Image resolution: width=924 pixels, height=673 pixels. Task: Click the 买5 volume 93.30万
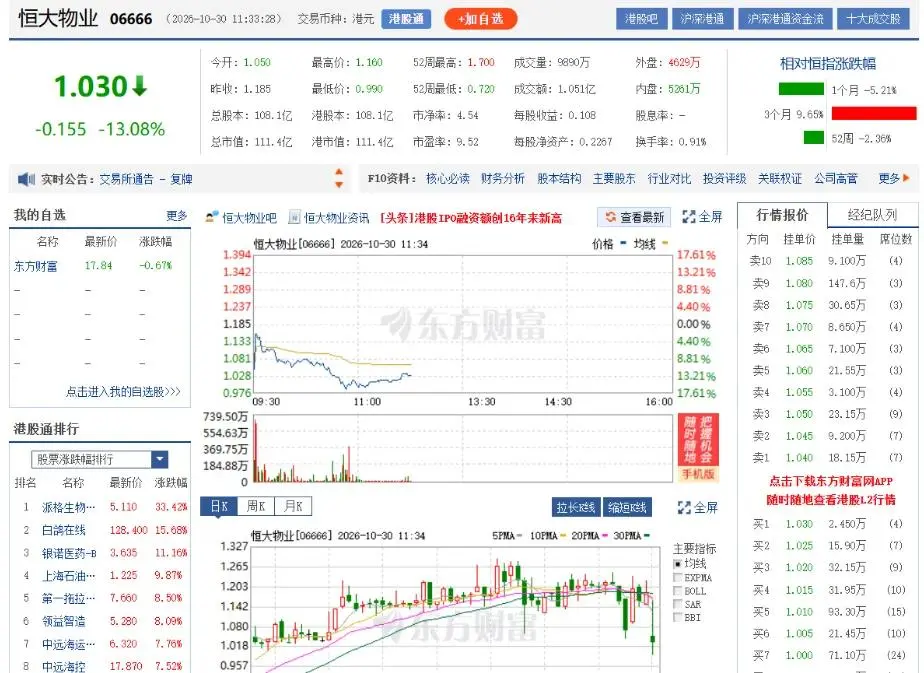847,612
